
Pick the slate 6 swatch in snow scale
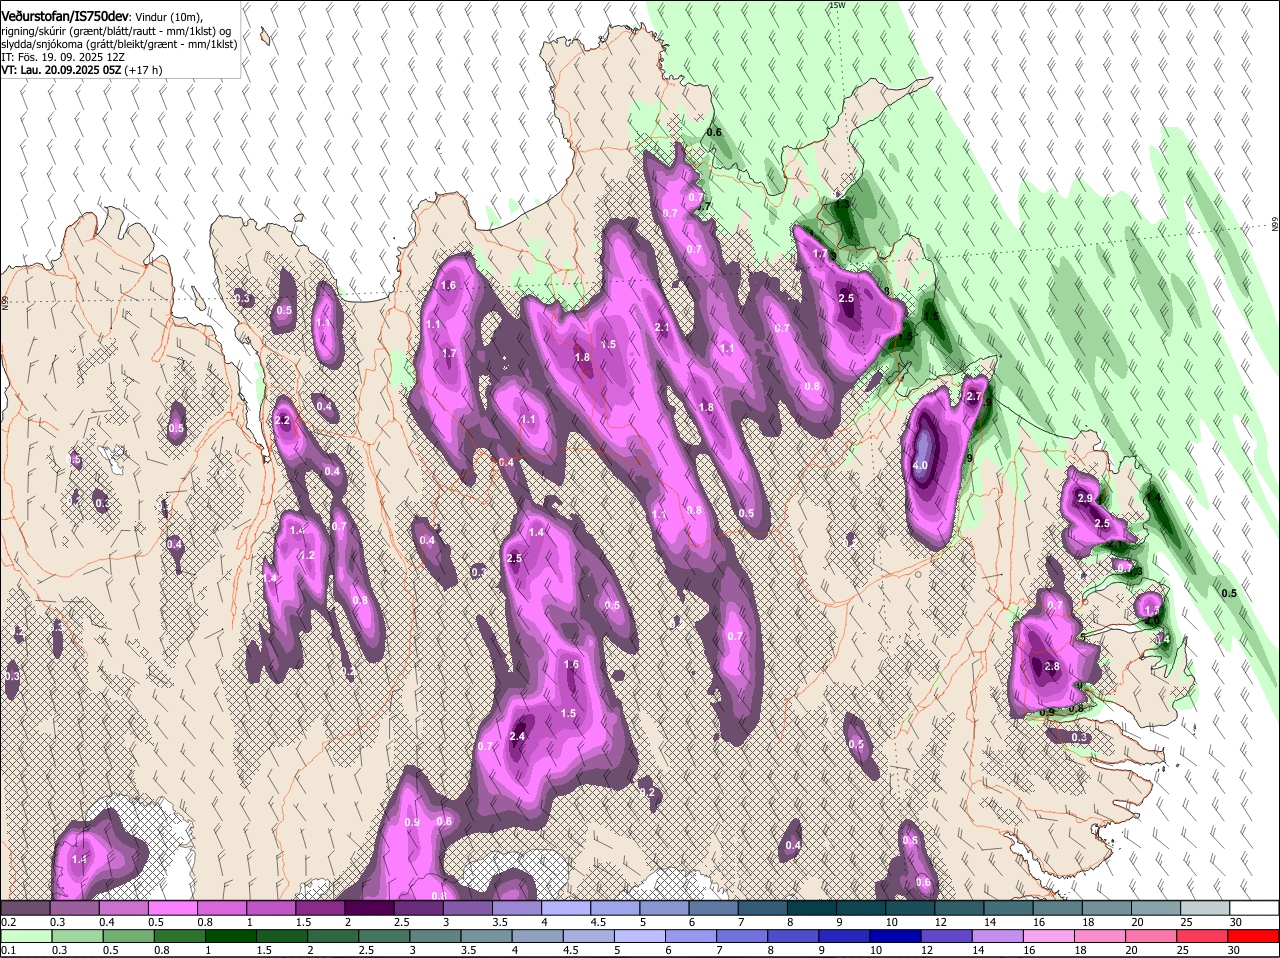pyautogui.click(x=714, y=908)
